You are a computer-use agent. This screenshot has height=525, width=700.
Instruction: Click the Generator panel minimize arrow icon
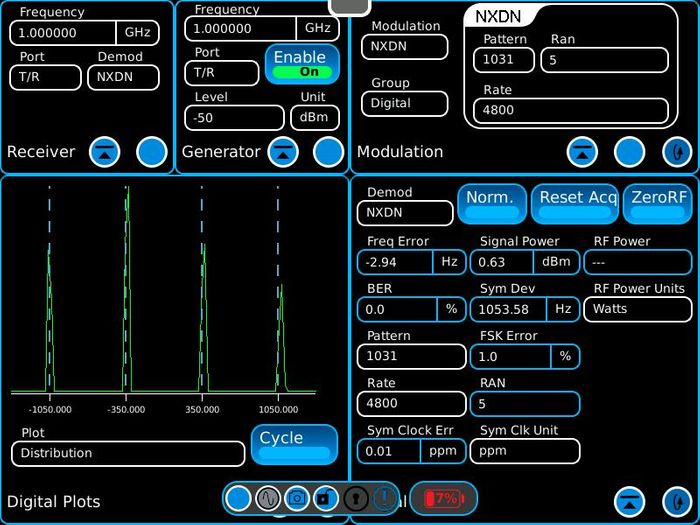pyautogui.click(x=284, y=152)
